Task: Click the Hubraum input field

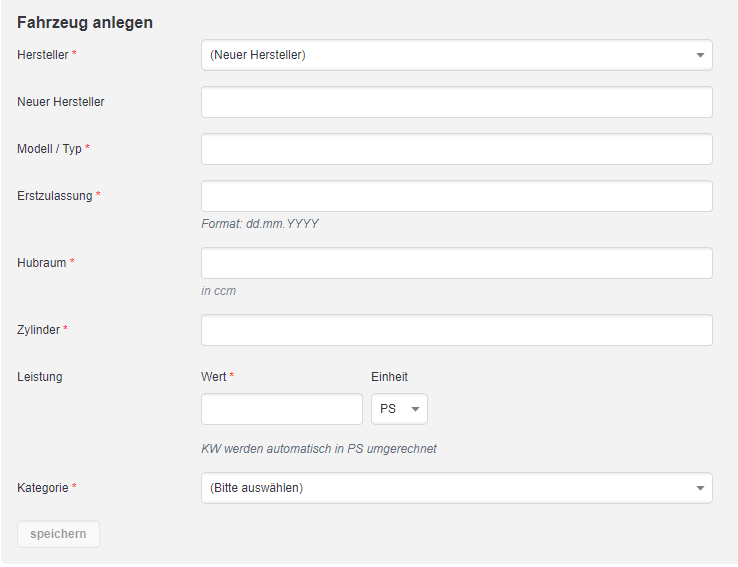Action: (457, 263)
